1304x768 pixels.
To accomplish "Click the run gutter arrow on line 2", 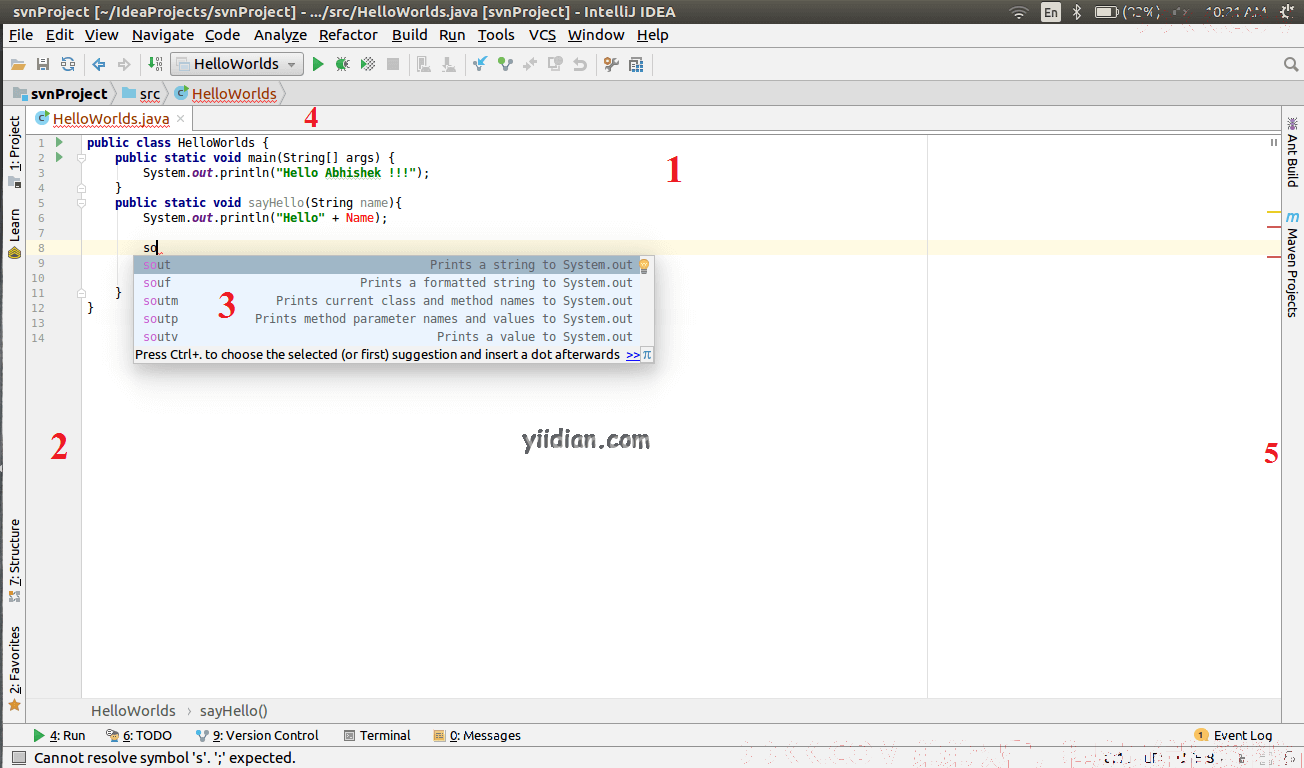I will tap(60, 157).
